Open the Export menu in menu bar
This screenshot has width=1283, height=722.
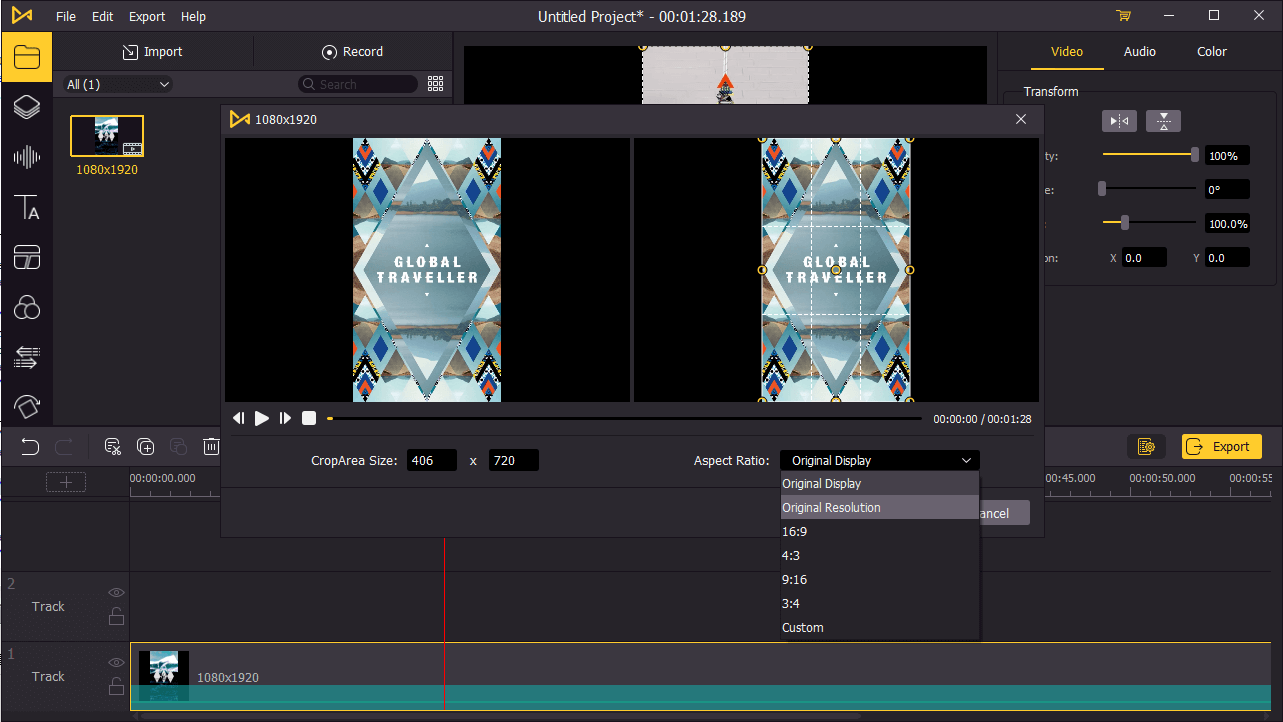pyautogui.click(x=147, y=16)
